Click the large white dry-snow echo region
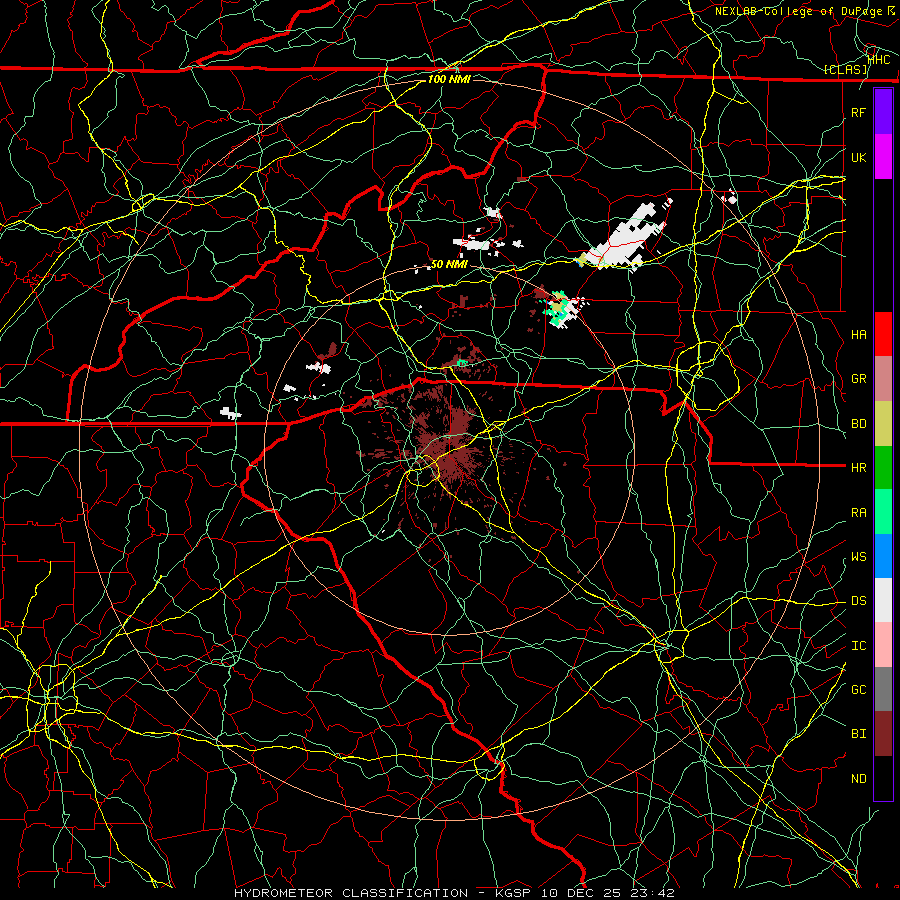Image resolution: width=900 pixels, height=900 pixels. coord(623,241)
